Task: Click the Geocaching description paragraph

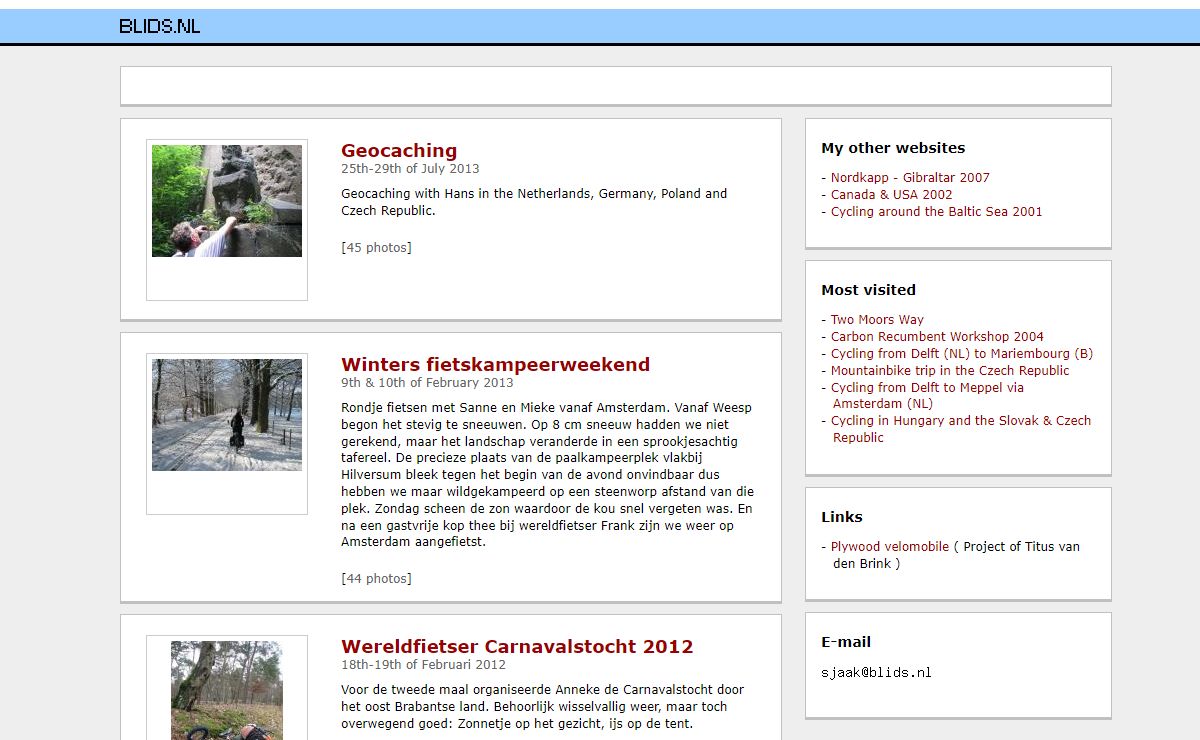Action: click(534, 203)
